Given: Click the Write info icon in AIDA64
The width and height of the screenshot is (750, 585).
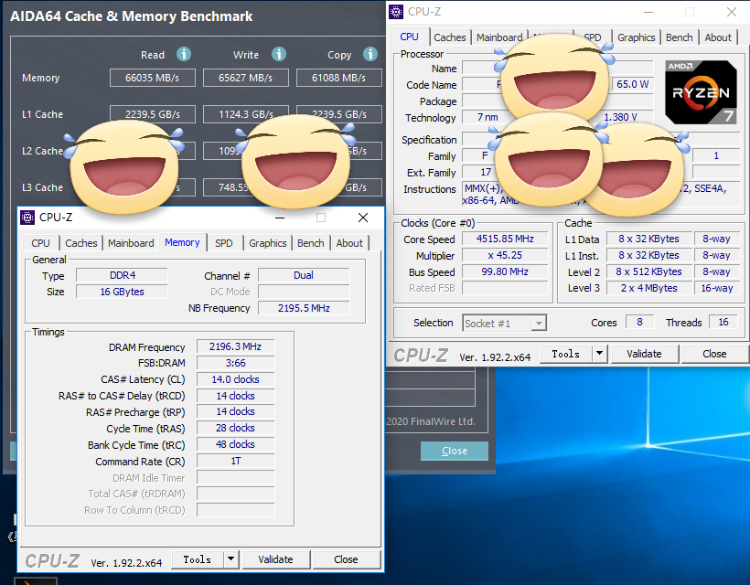Looking at the screenshot, I should click(279, 54).
